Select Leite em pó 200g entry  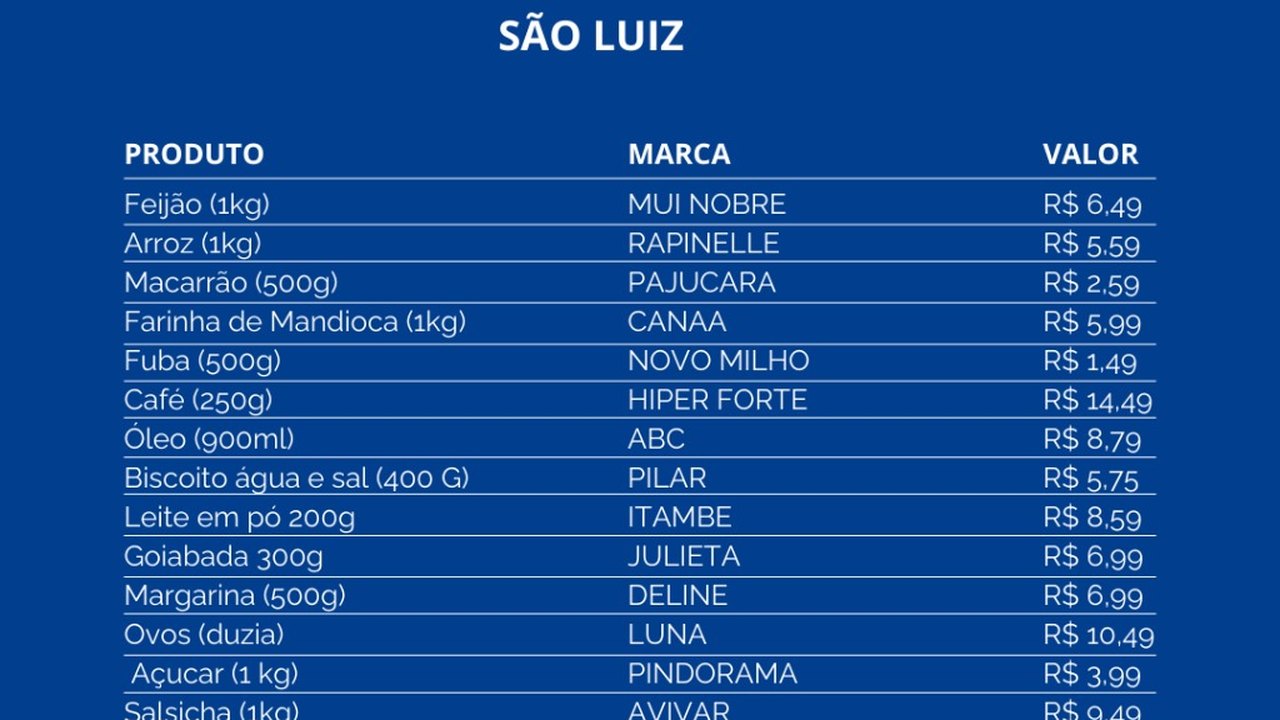click(239, 518)
